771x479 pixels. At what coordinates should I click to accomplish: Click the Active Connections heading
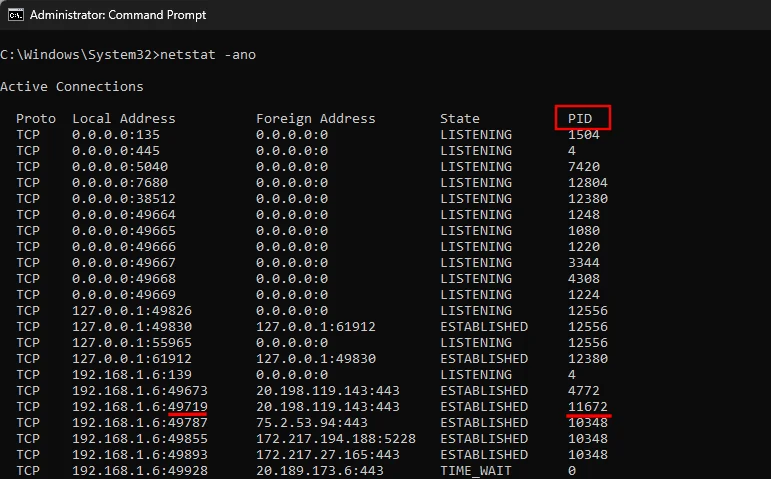click(x=72, y=87)
